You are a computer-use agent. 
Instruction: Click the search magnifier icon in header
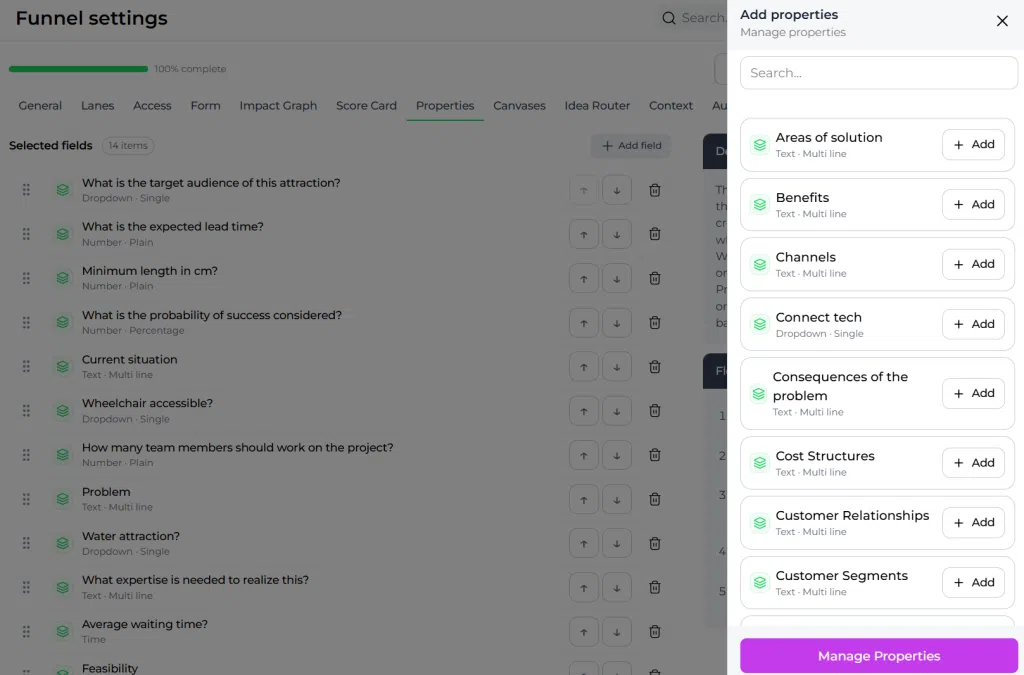(669, 18)
